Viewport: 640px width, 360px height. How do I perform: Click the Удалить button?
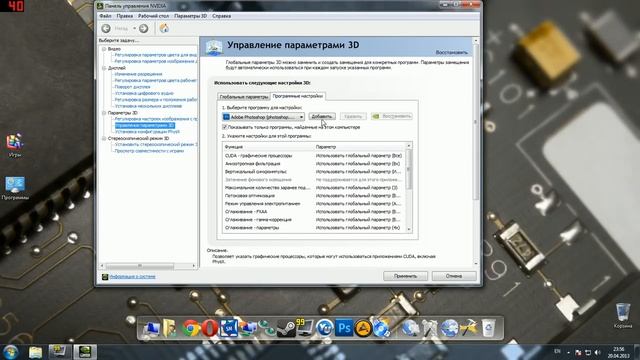[x=353, y=116]
